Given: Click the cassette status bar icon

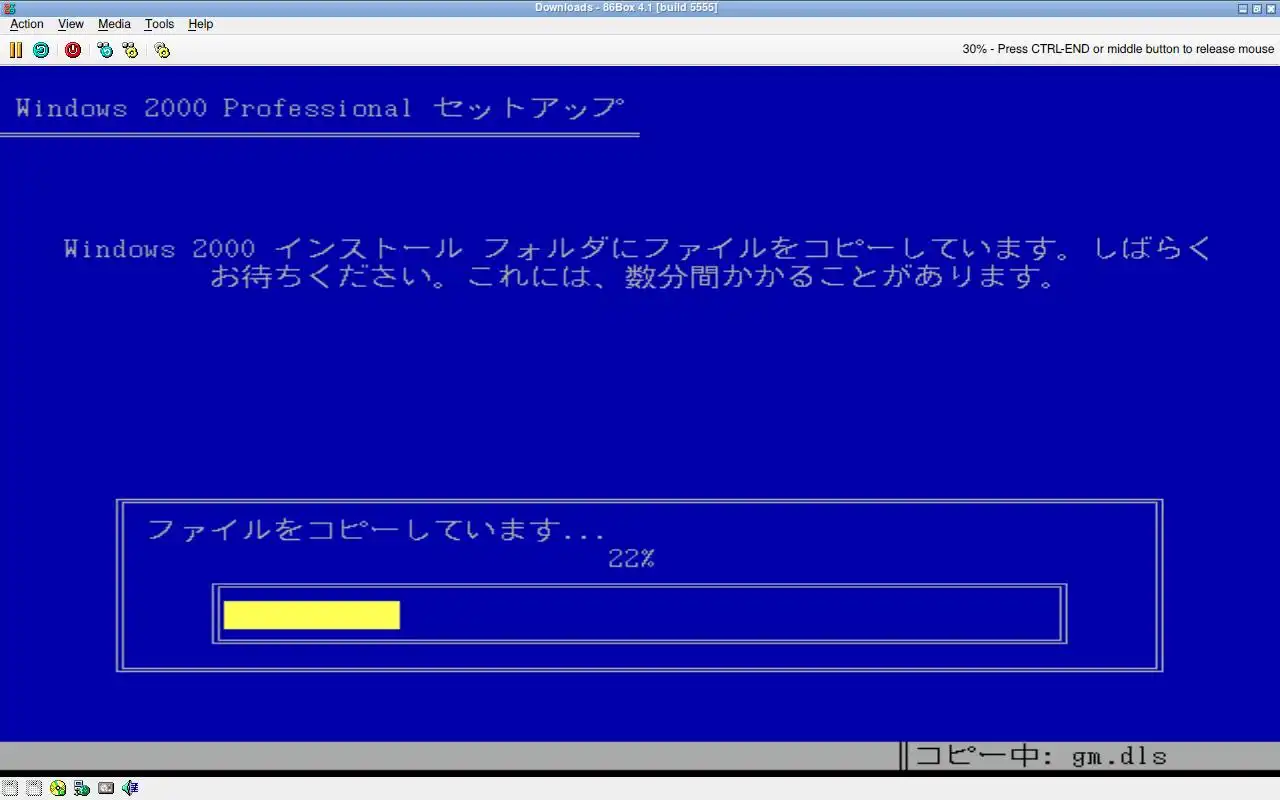Looking at the screenshot, I should 106,788.
